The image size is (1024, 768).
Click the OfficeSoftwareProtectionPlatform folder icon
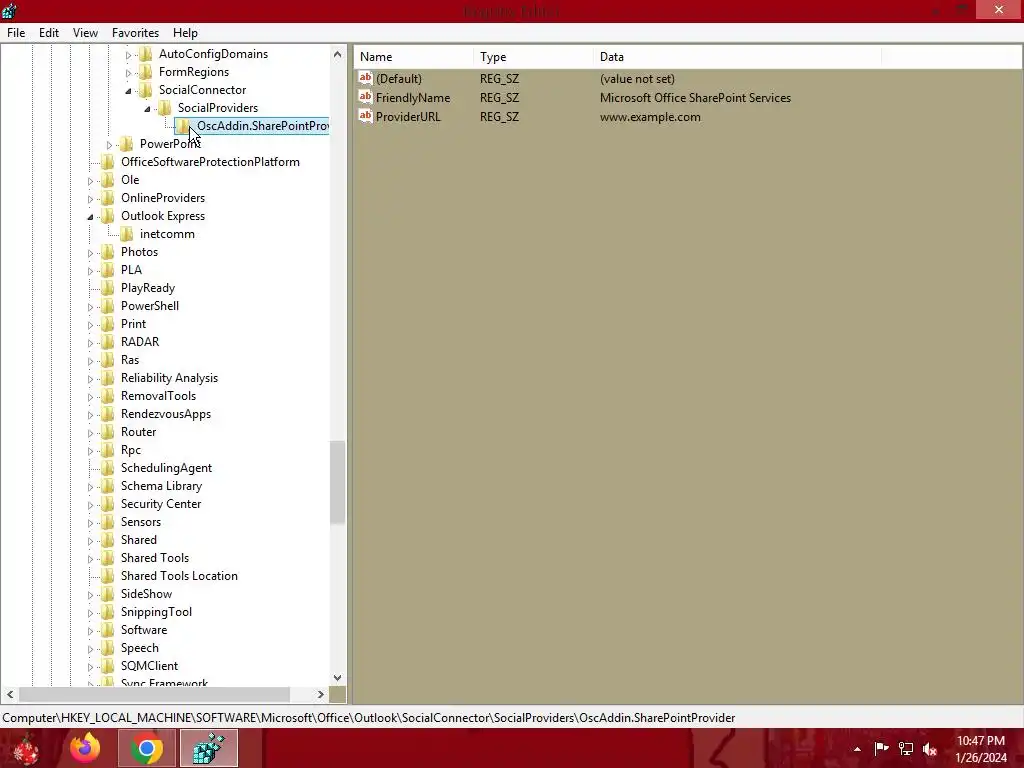108,162
